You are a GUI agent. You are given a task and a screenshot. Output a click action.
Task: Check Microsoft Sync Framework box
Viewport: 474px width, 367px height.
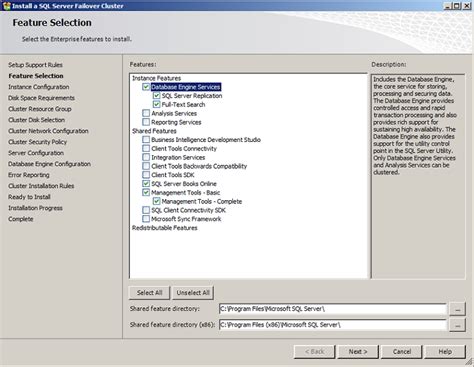[x=146, y=219]
